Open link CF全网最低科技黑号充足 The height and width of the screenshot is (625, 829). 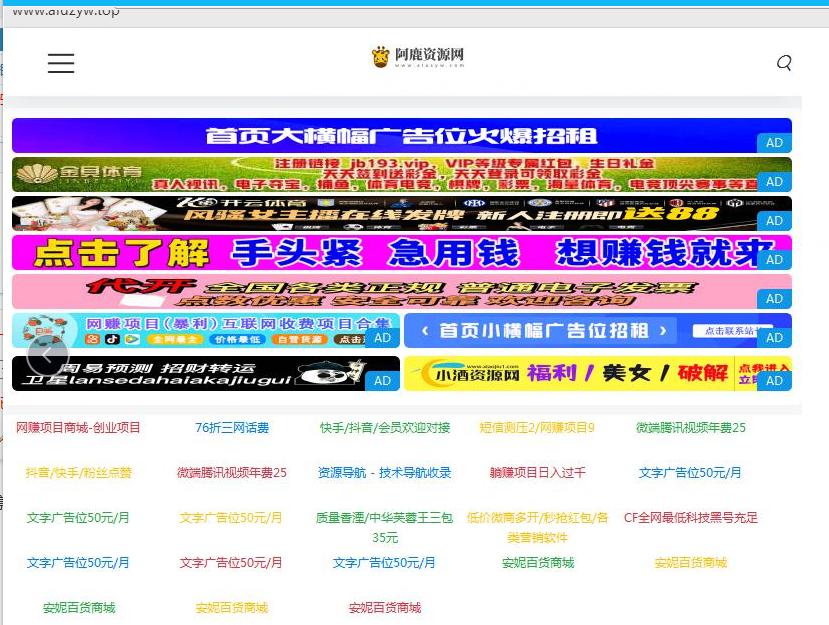(x=690, y=518)
